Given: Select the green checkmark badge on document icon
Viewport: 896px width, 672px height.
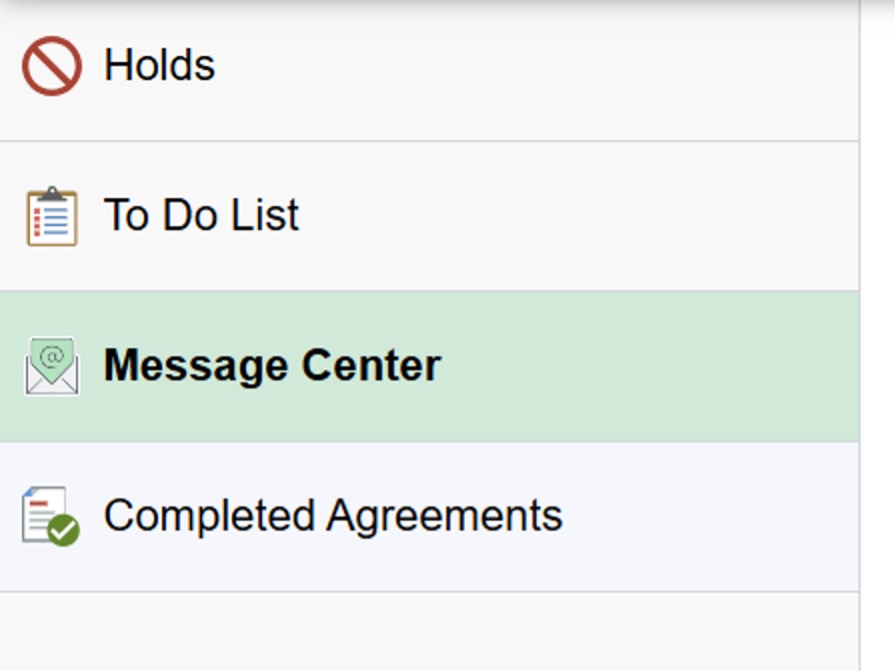Looking at the screenshot, I should tap(63, 531).
